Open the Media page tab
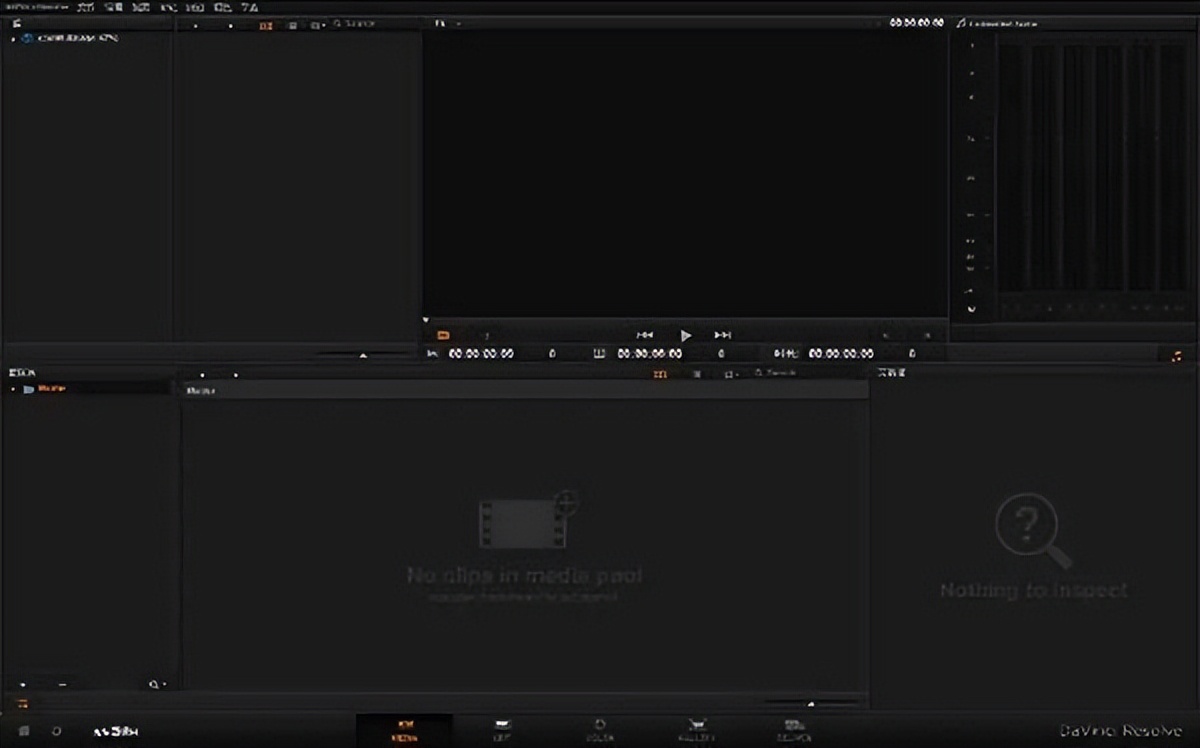Viewport: 1200px width, 748px height. [405, 729]
